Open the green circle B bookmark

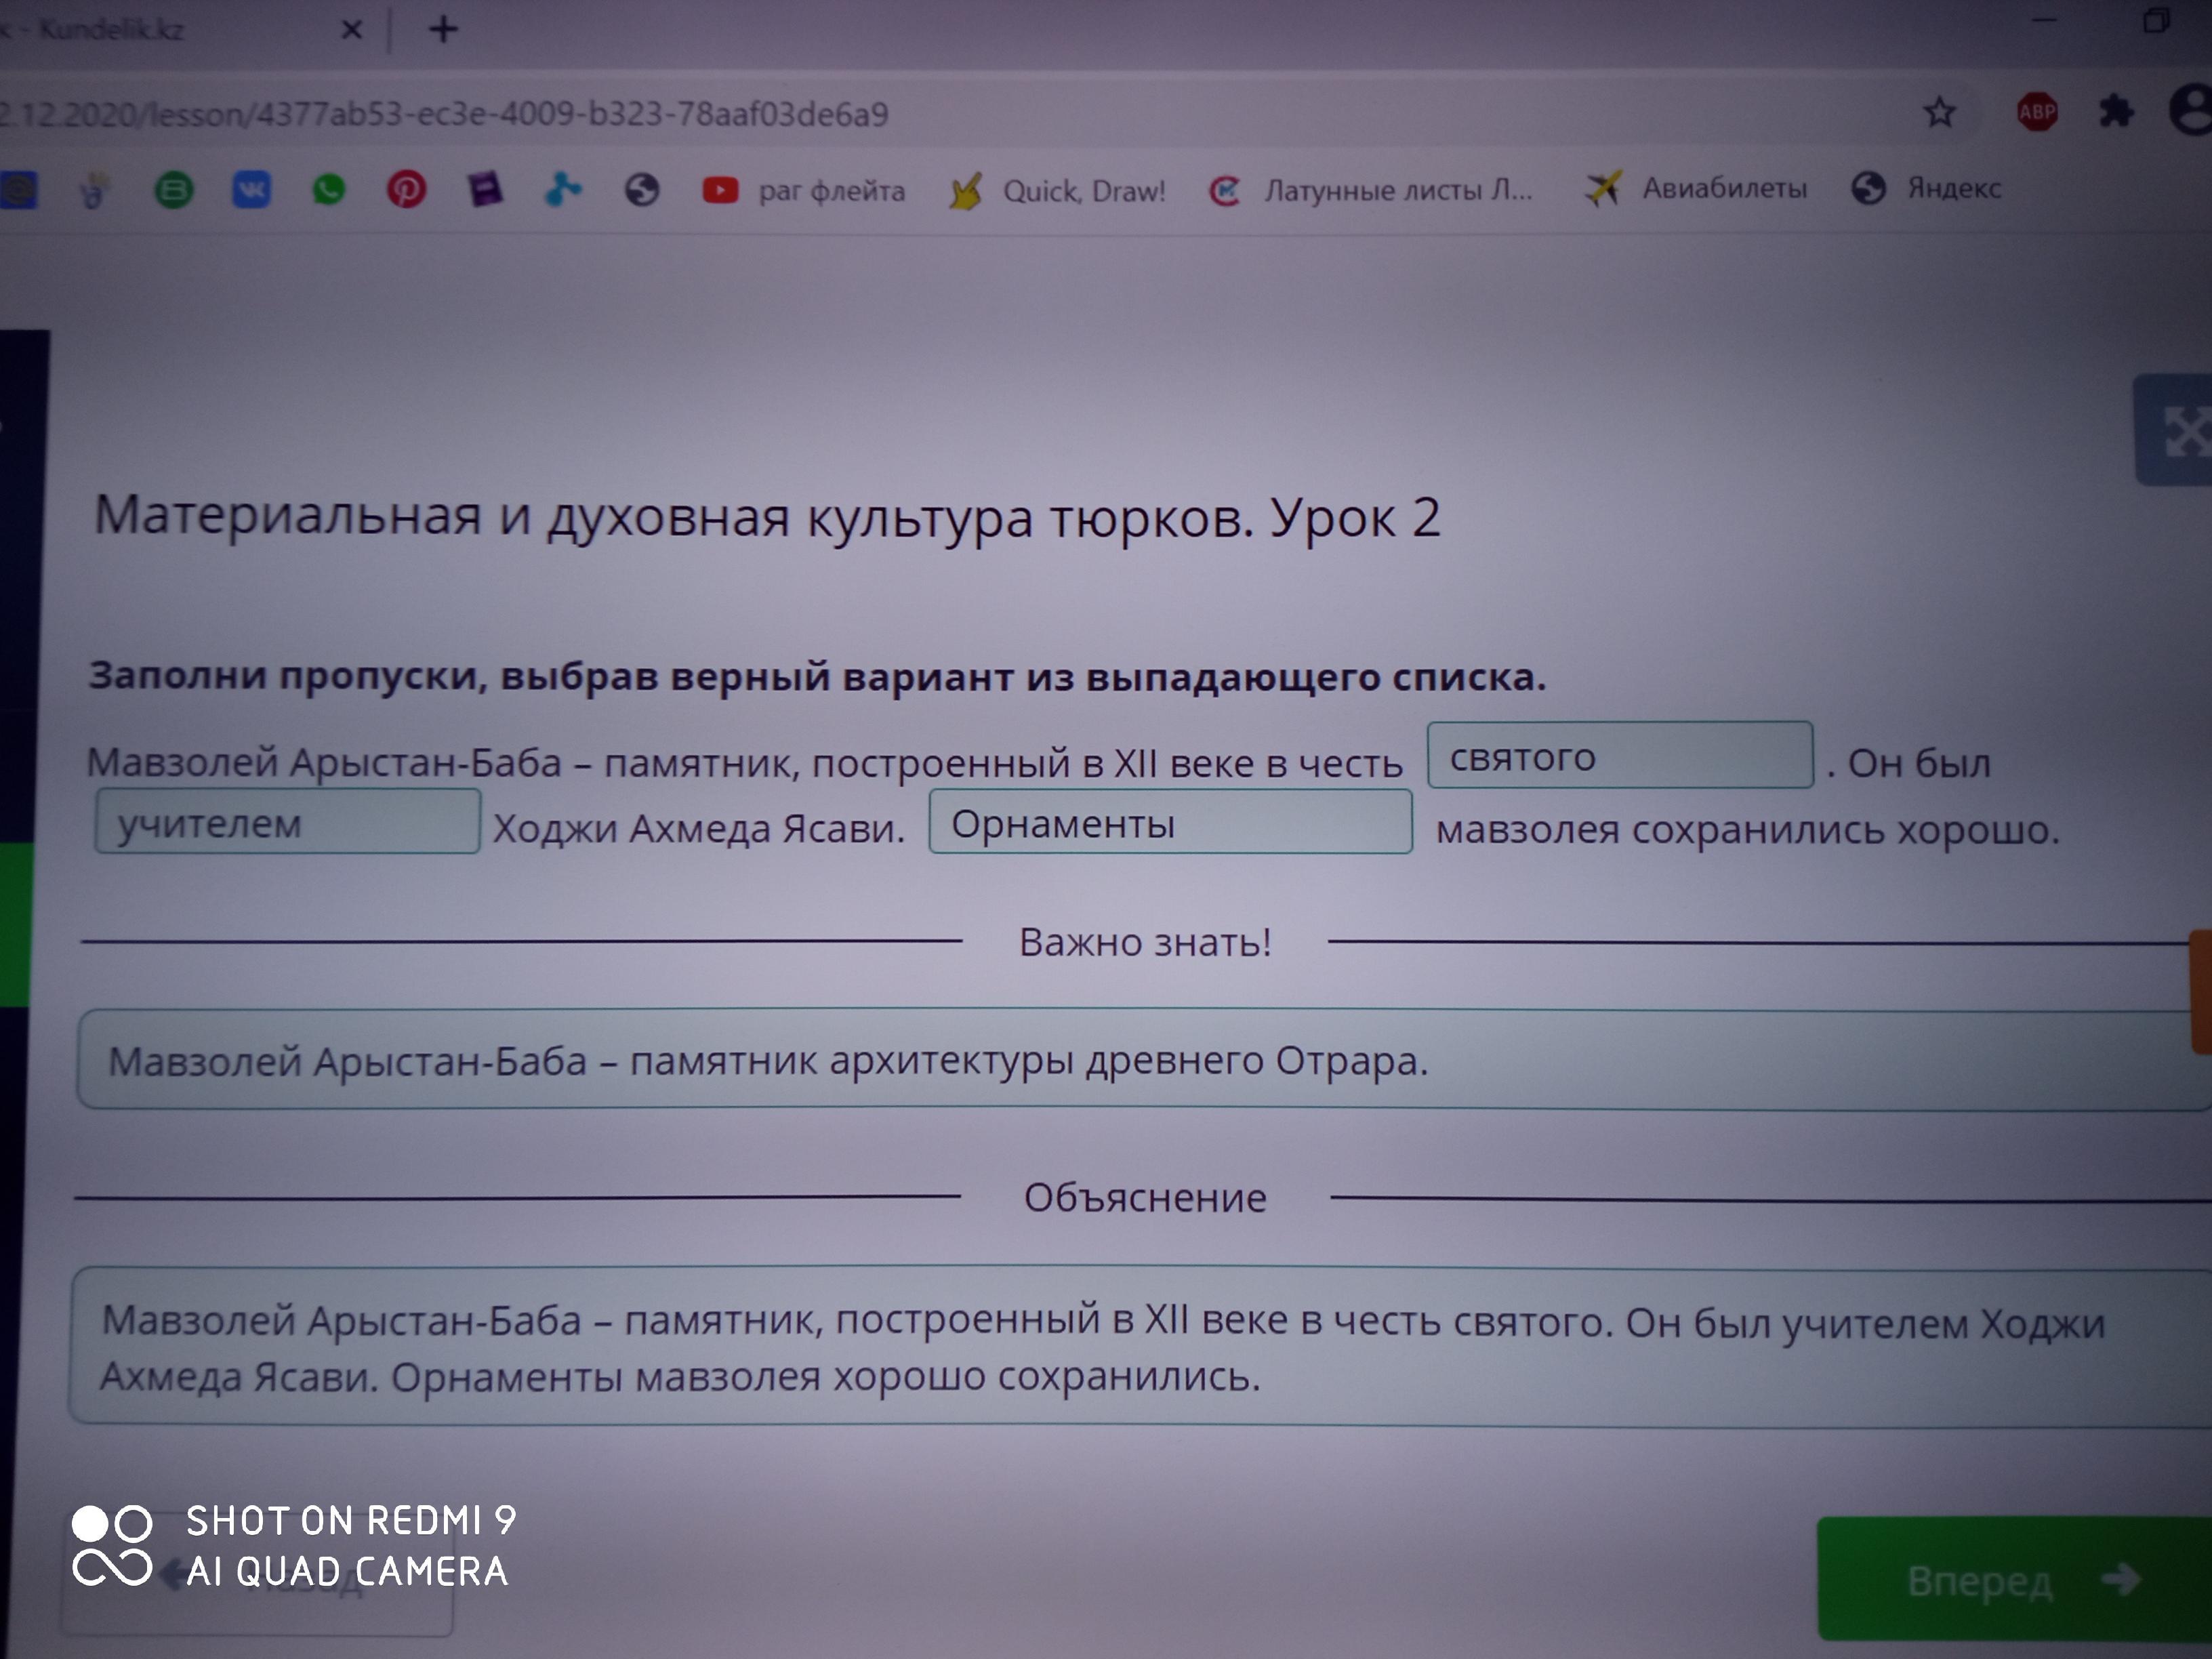173,189
